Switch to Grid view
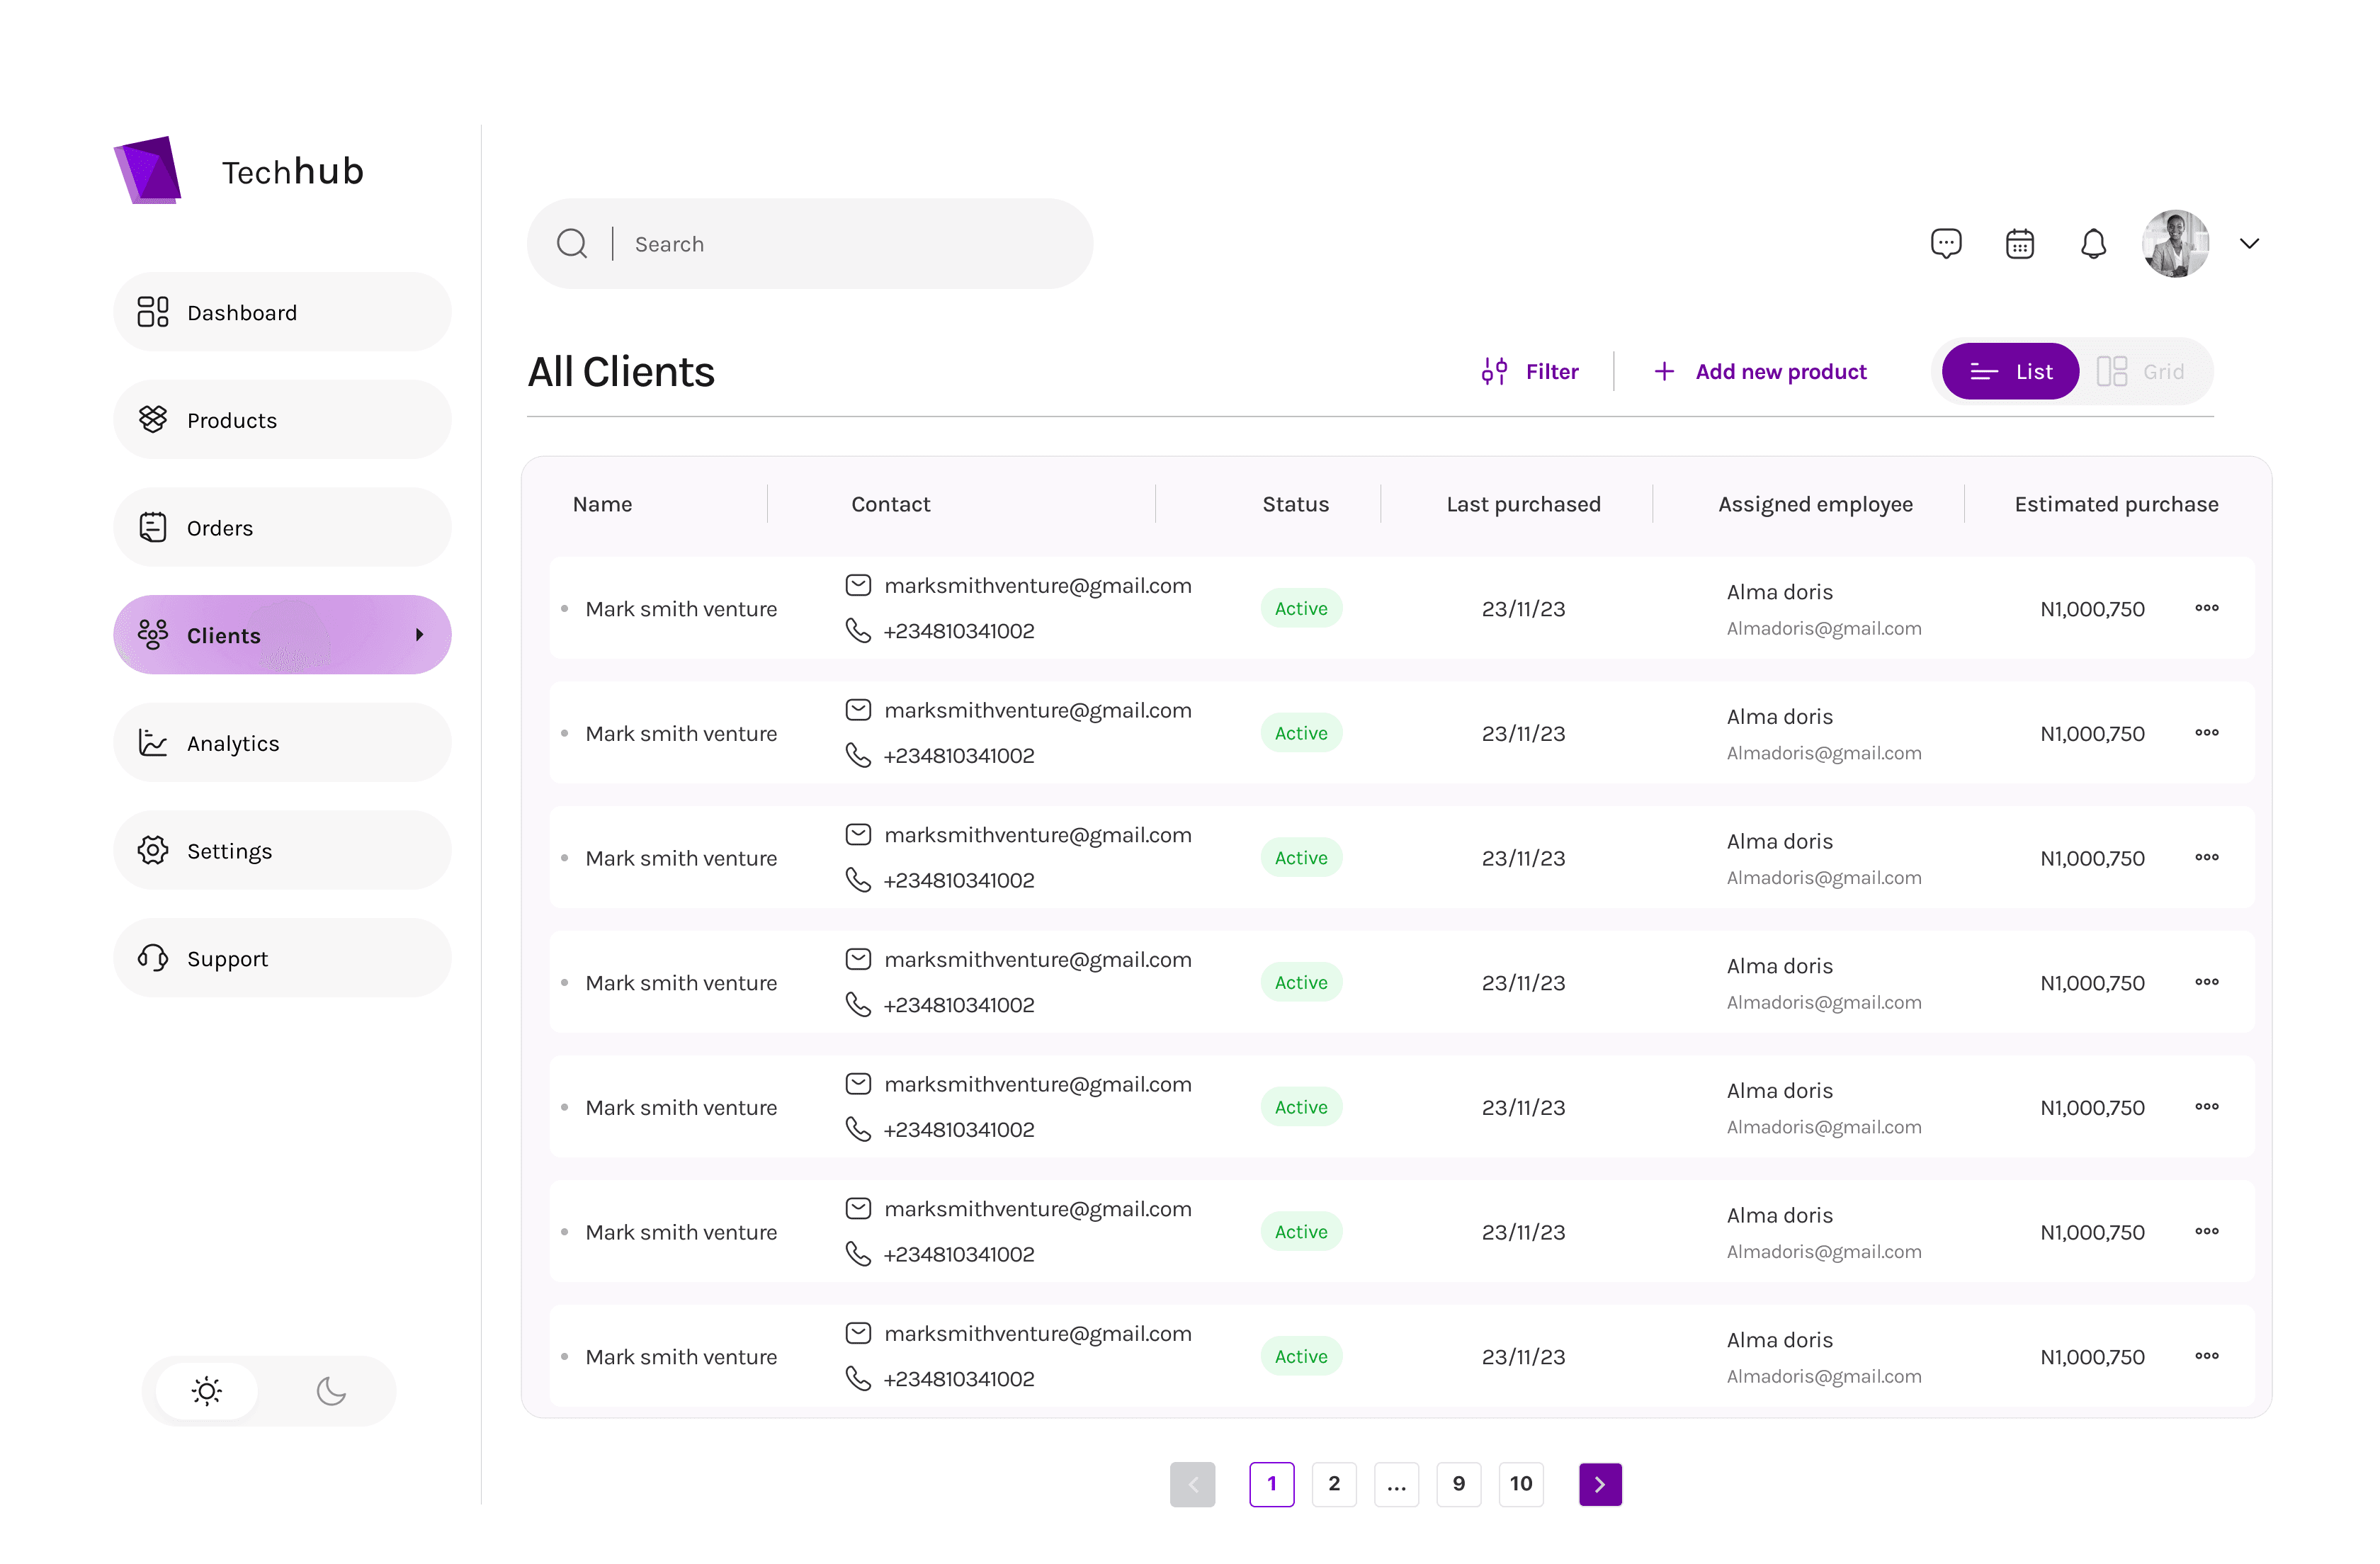The image size is (2380, 1564). tap(2141, 371)
